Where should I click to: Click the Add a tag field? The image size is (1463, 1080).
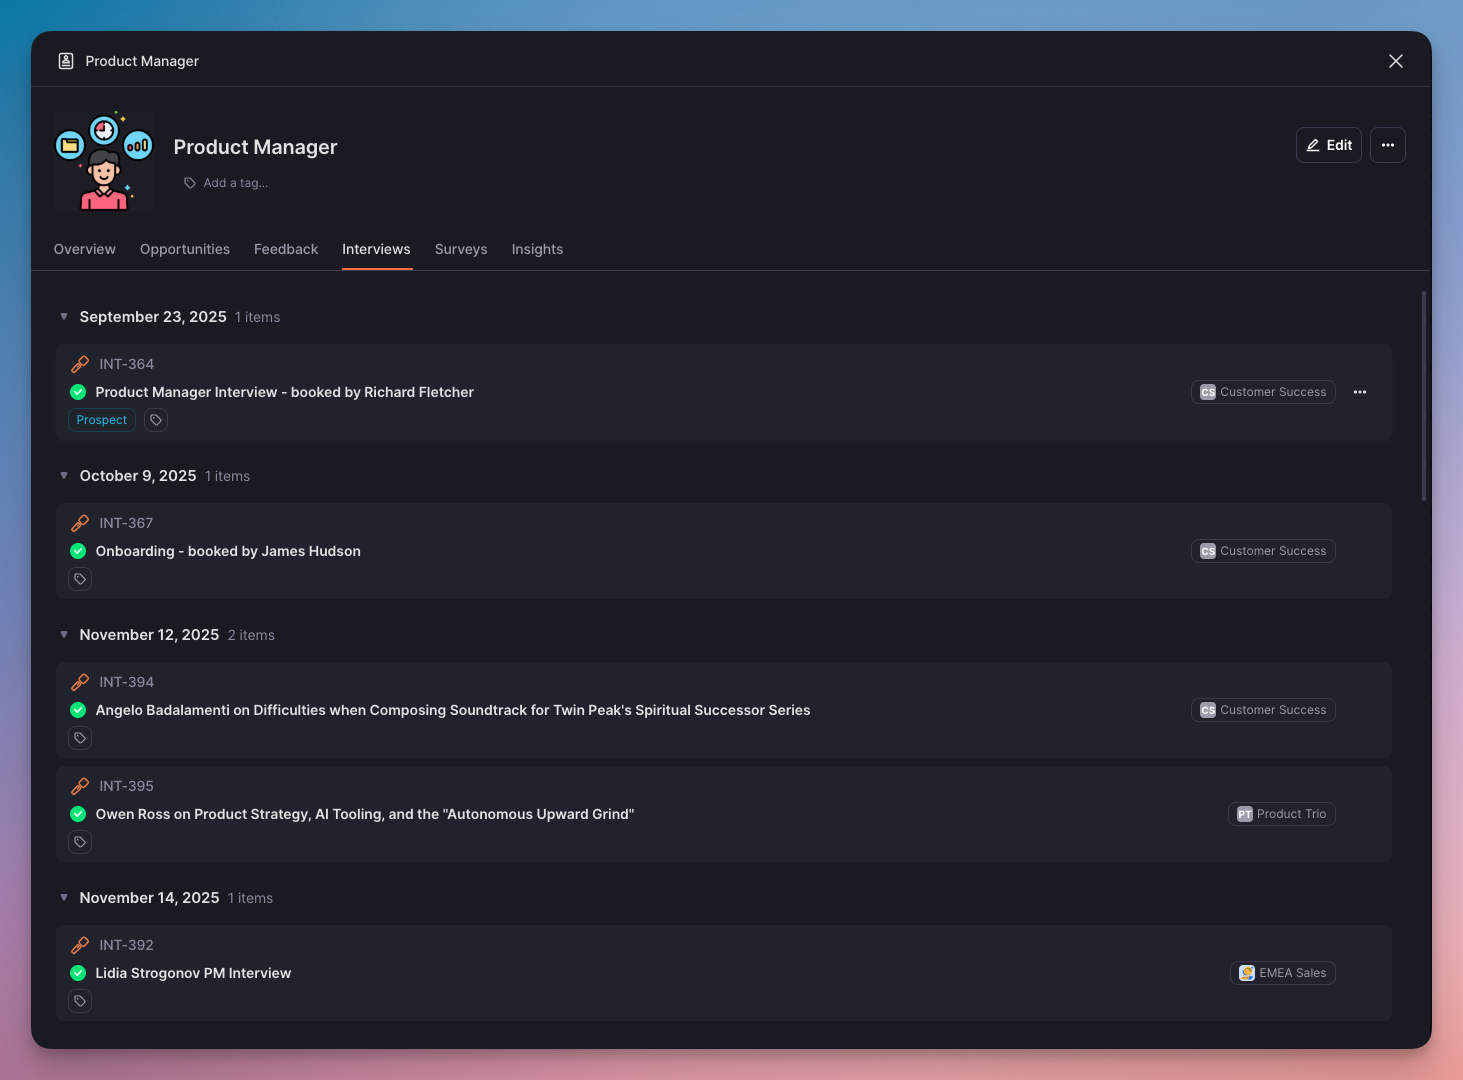coord(235,183)
